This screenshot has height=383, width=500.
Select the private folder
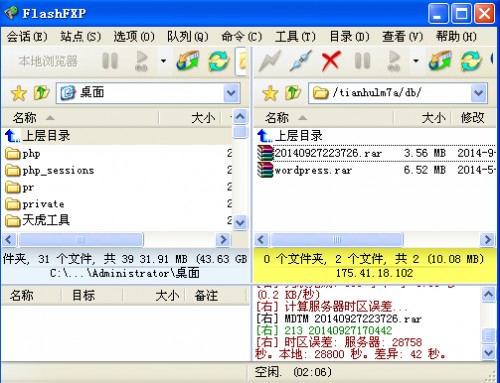click(x=117, y=204)
